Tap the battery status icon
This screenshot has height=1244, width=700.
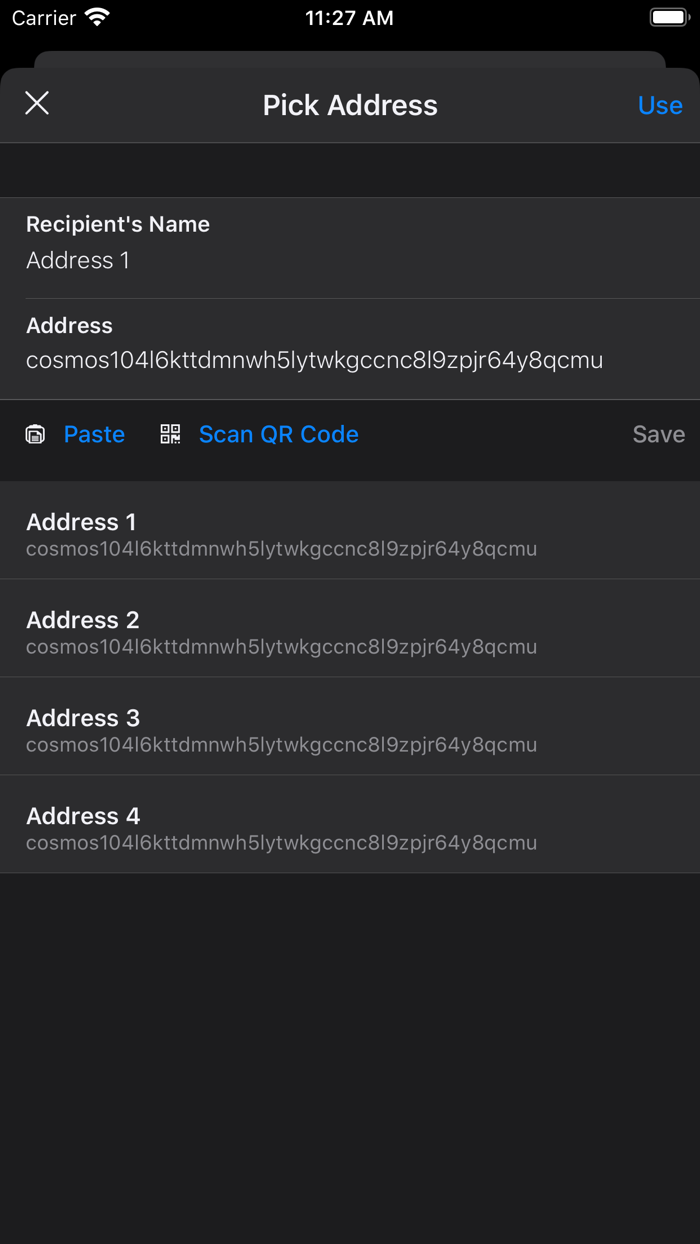668,18
